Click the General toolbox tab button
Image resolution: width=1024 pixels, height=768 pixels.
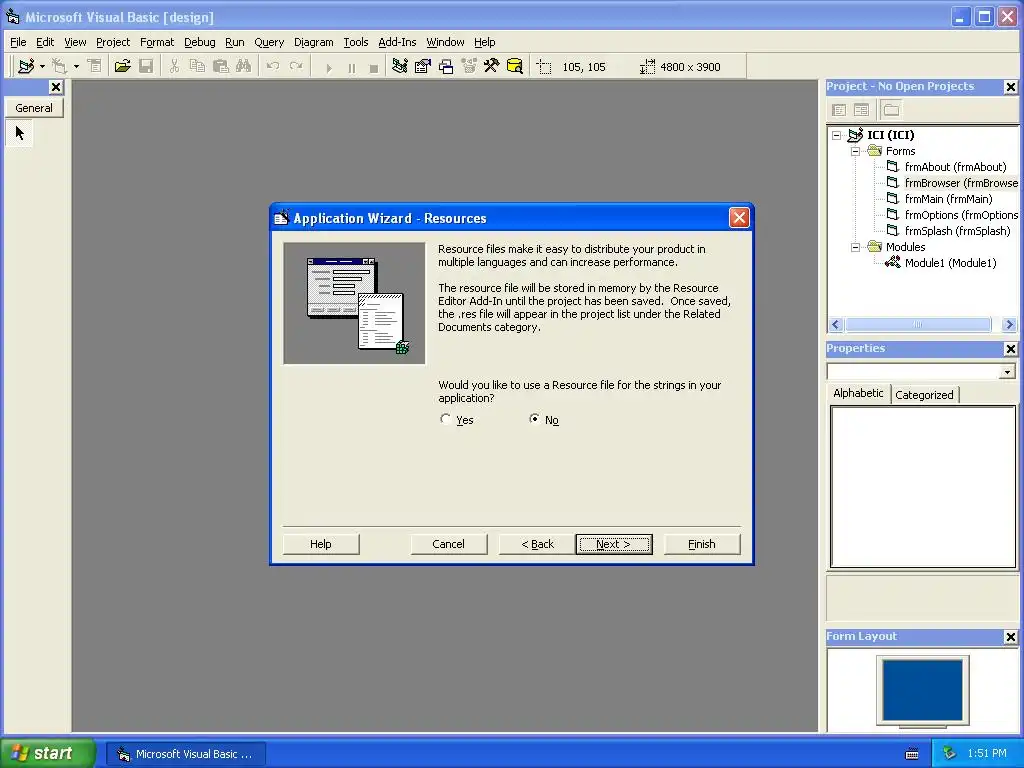tap(34, 108)
